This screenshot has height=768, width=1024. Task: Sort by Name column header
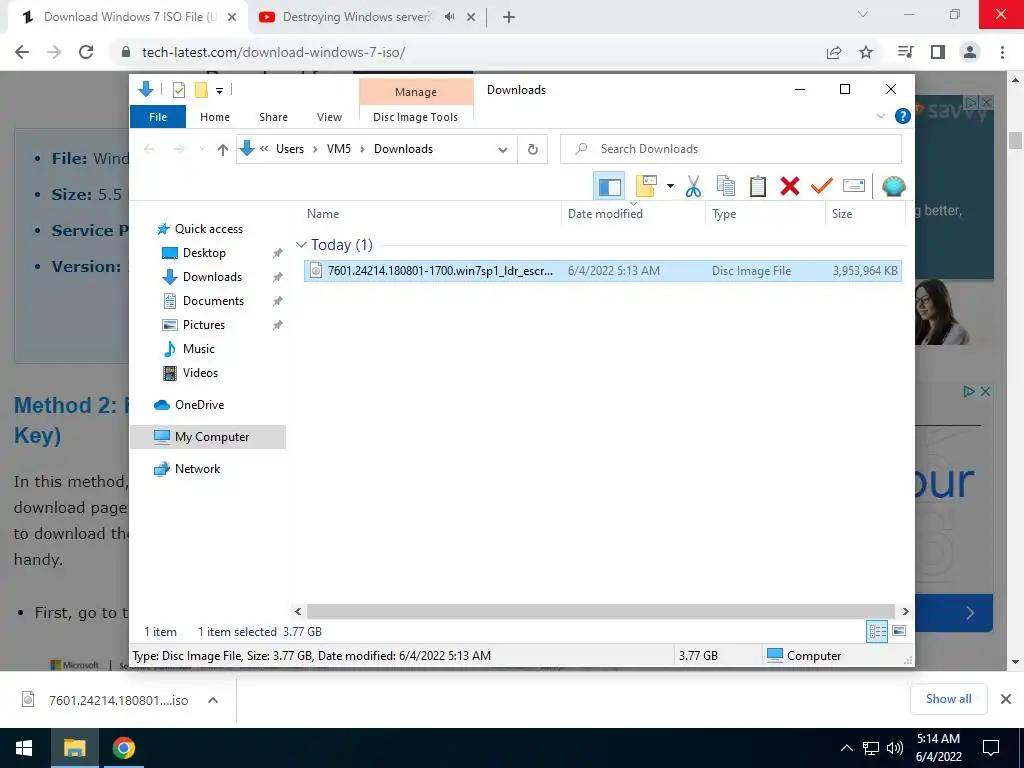[x=431, y=214]
